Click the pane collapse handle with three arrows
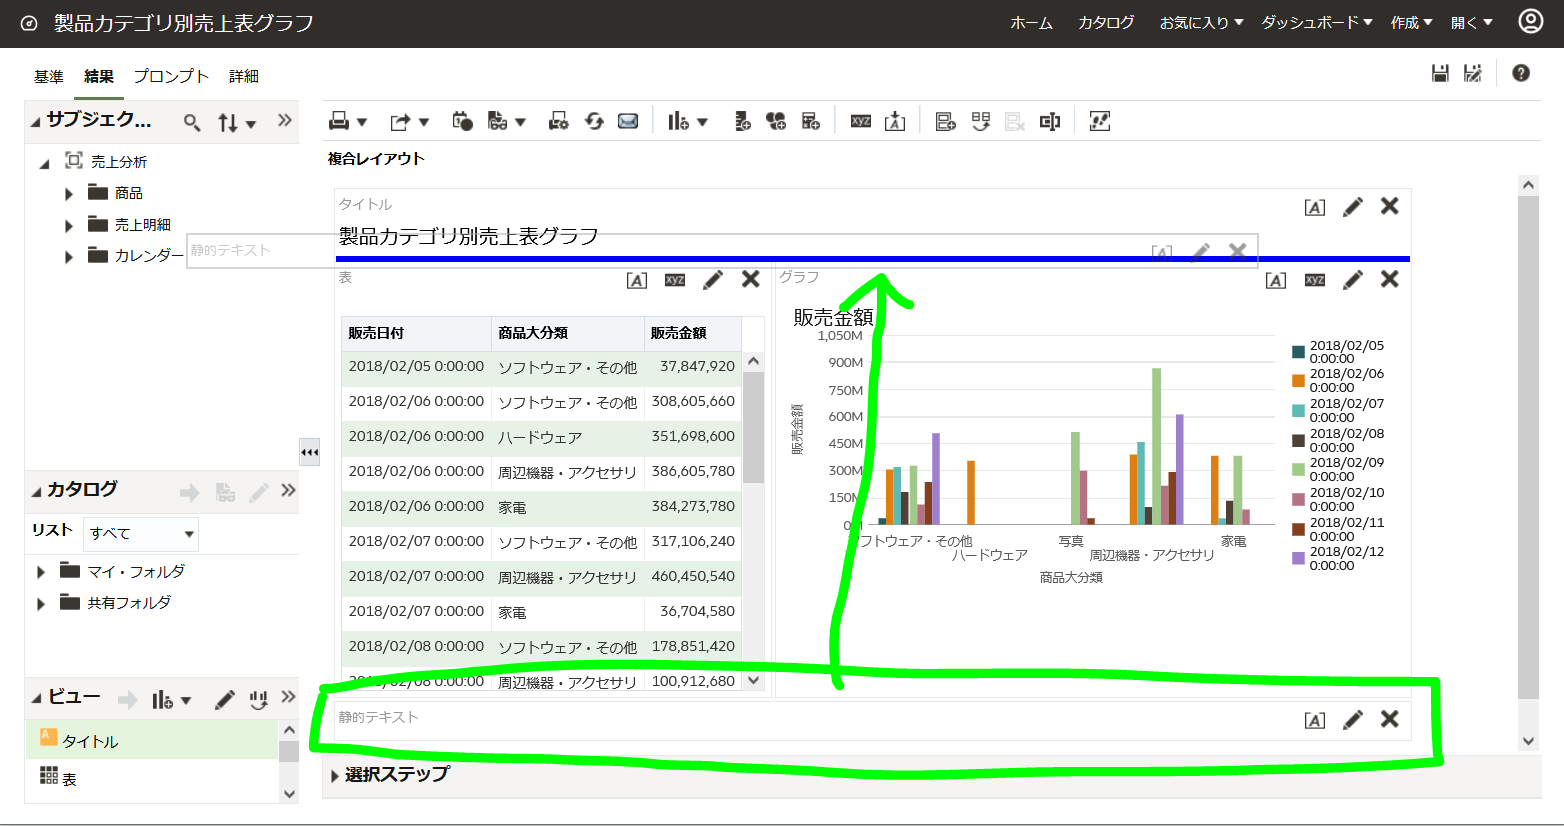 point(310,452)
